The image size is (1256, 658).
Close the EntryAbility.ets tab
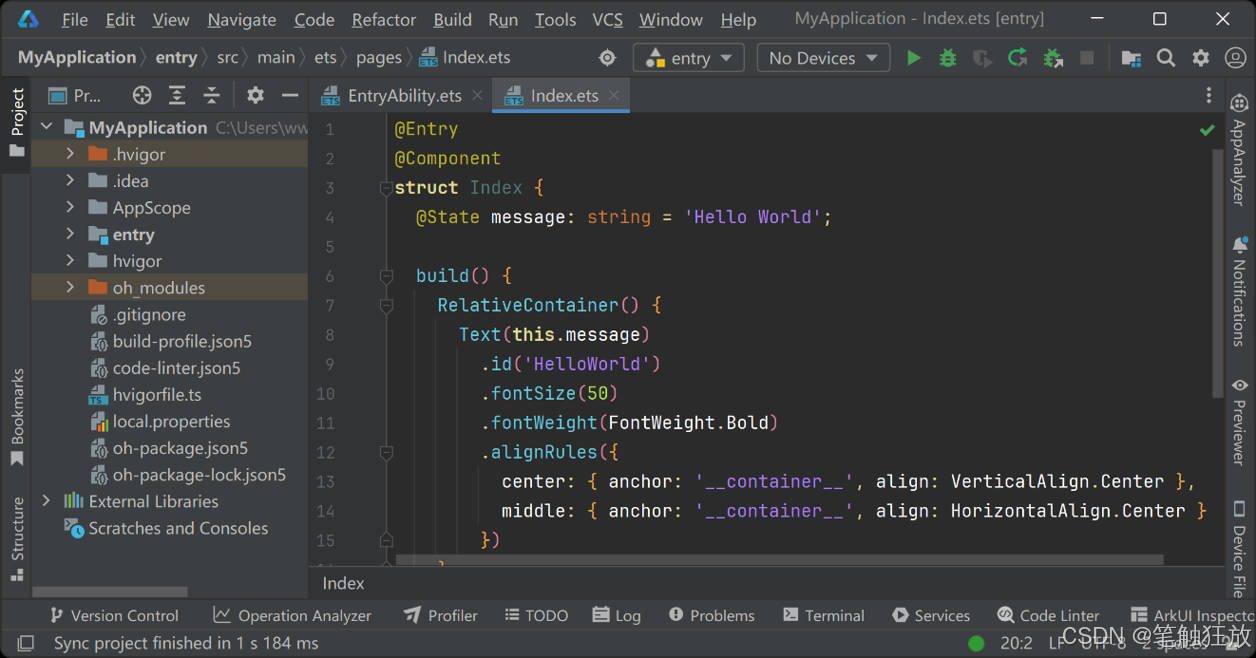[477, 95]
